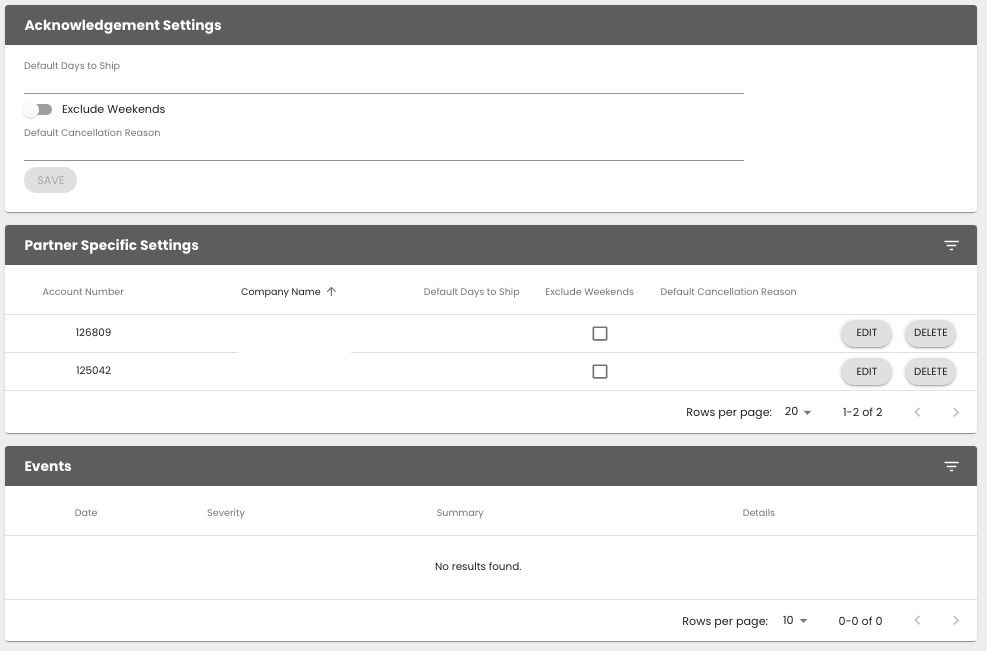Open filter icon in Events header

(951, 467)
